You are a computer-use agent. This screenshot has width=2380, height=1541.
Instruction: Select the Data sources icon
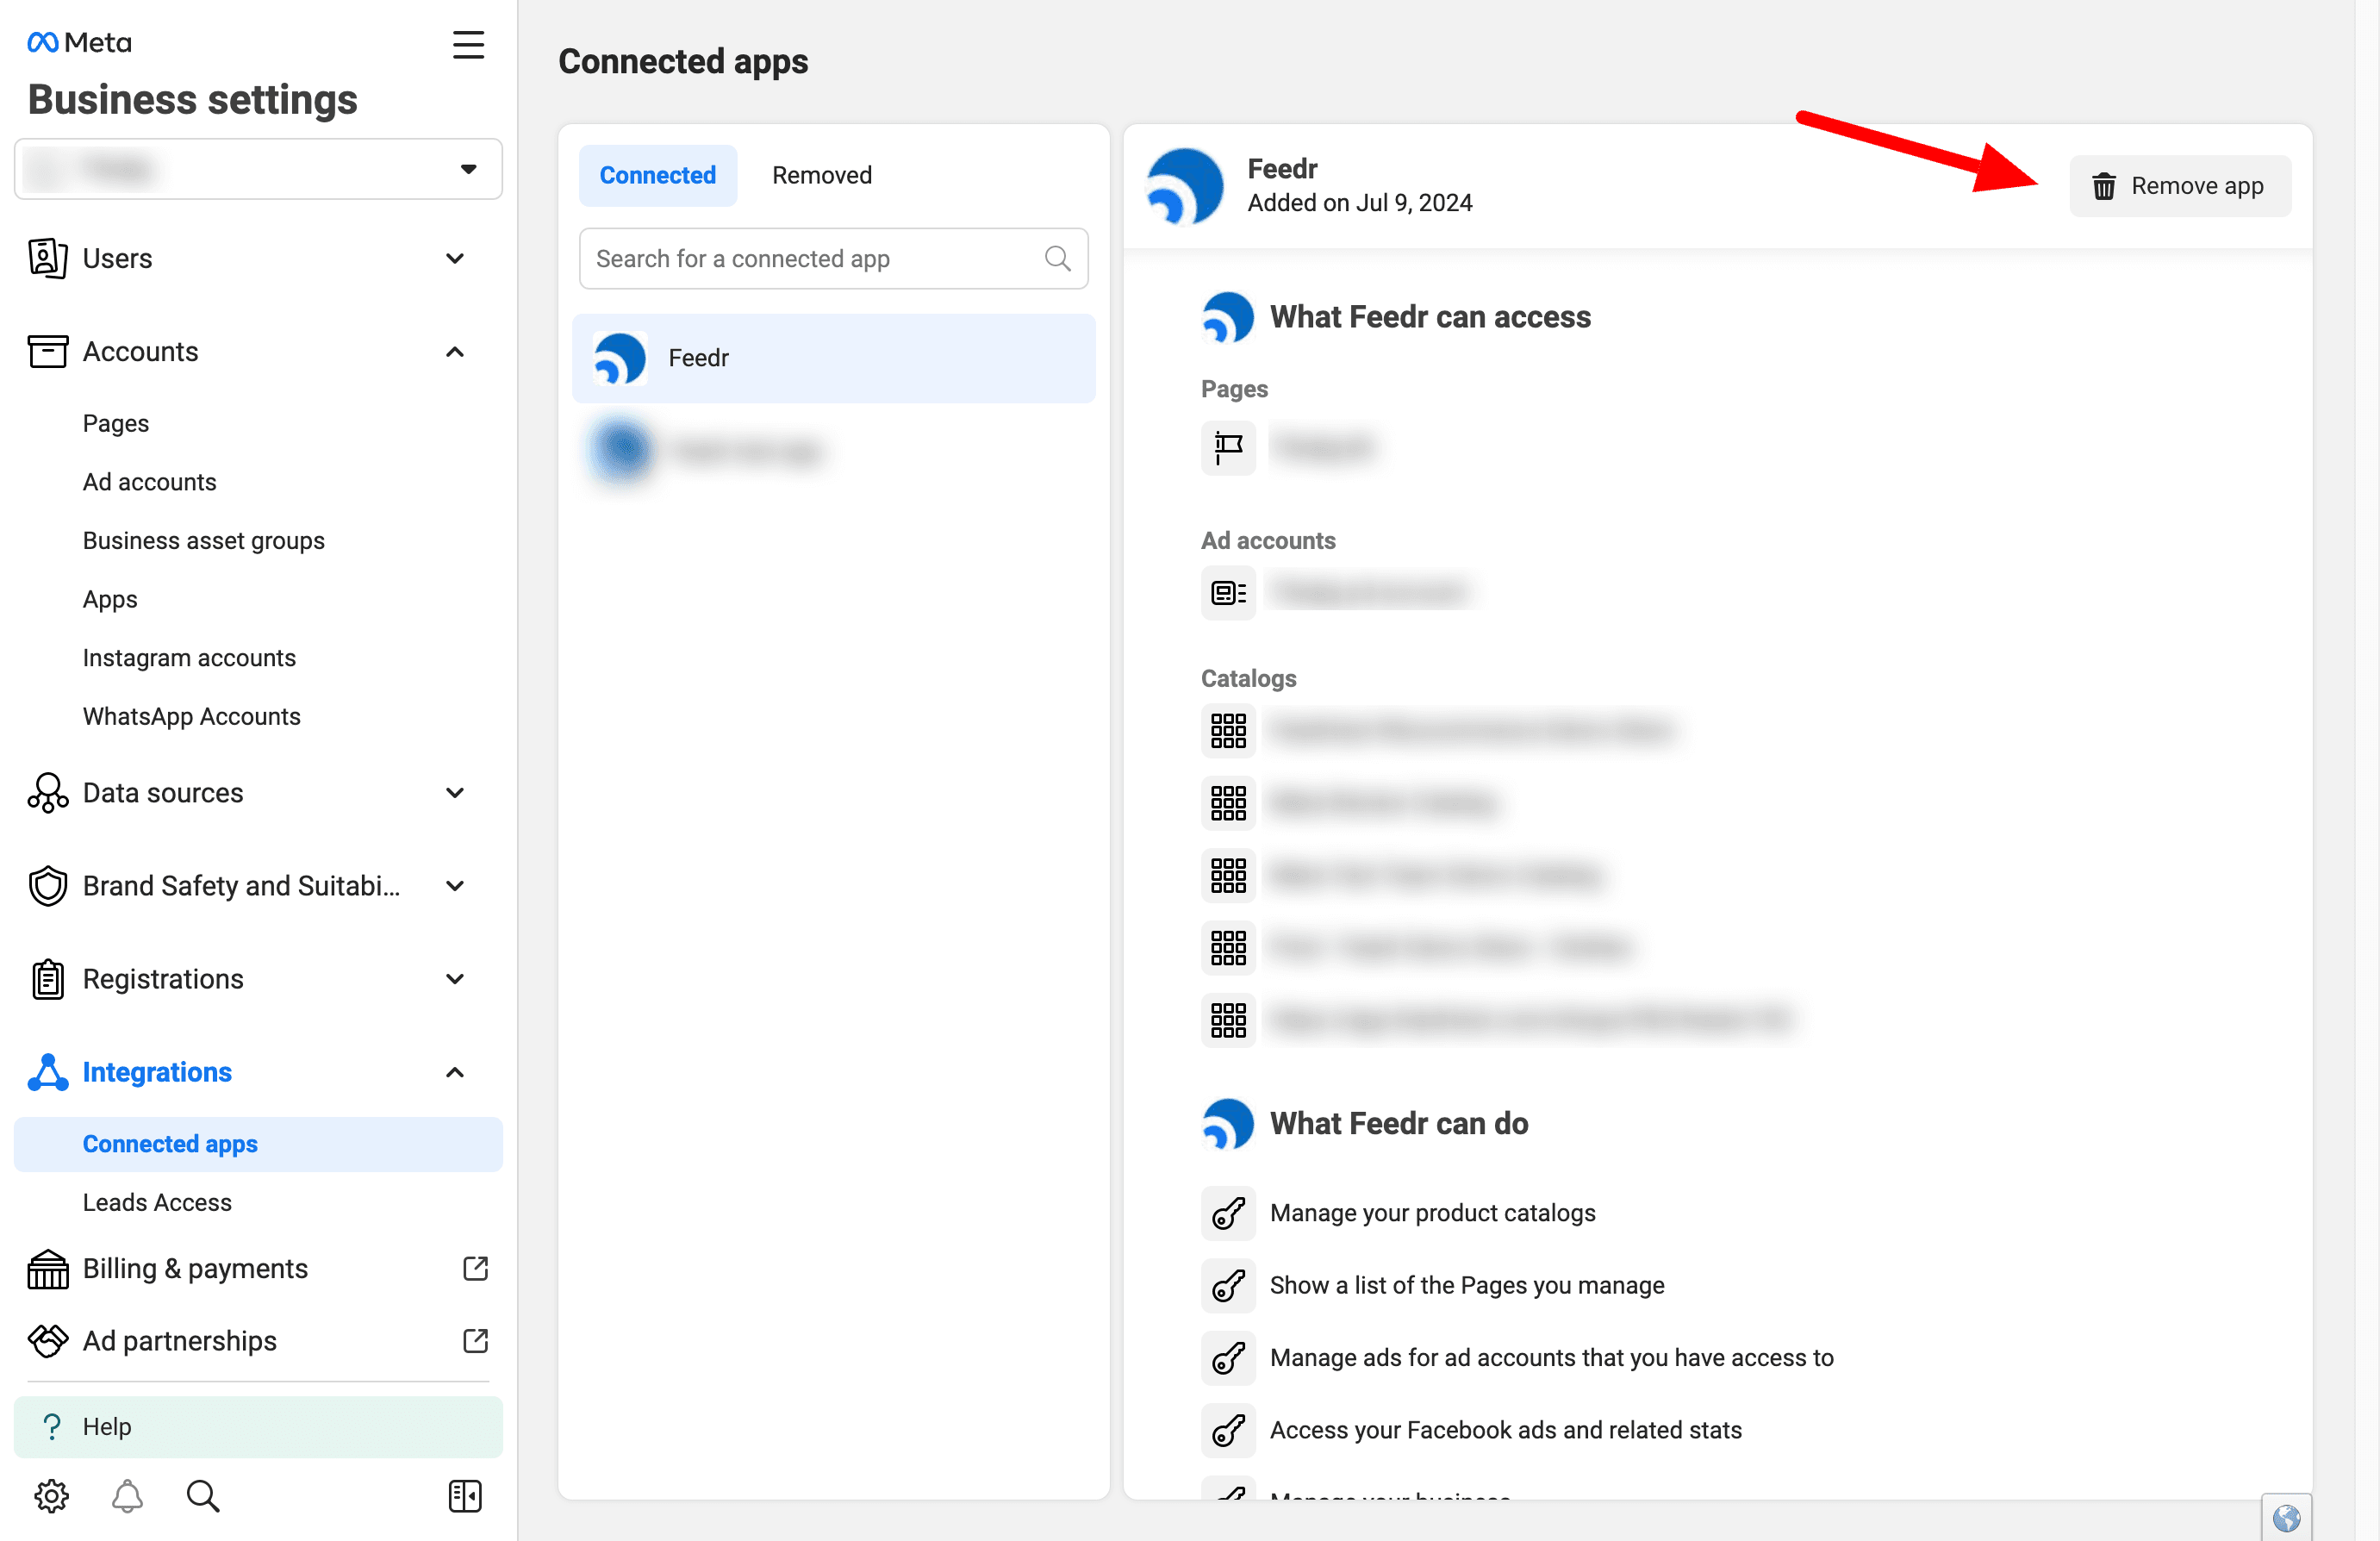click(x=46, y=792)
